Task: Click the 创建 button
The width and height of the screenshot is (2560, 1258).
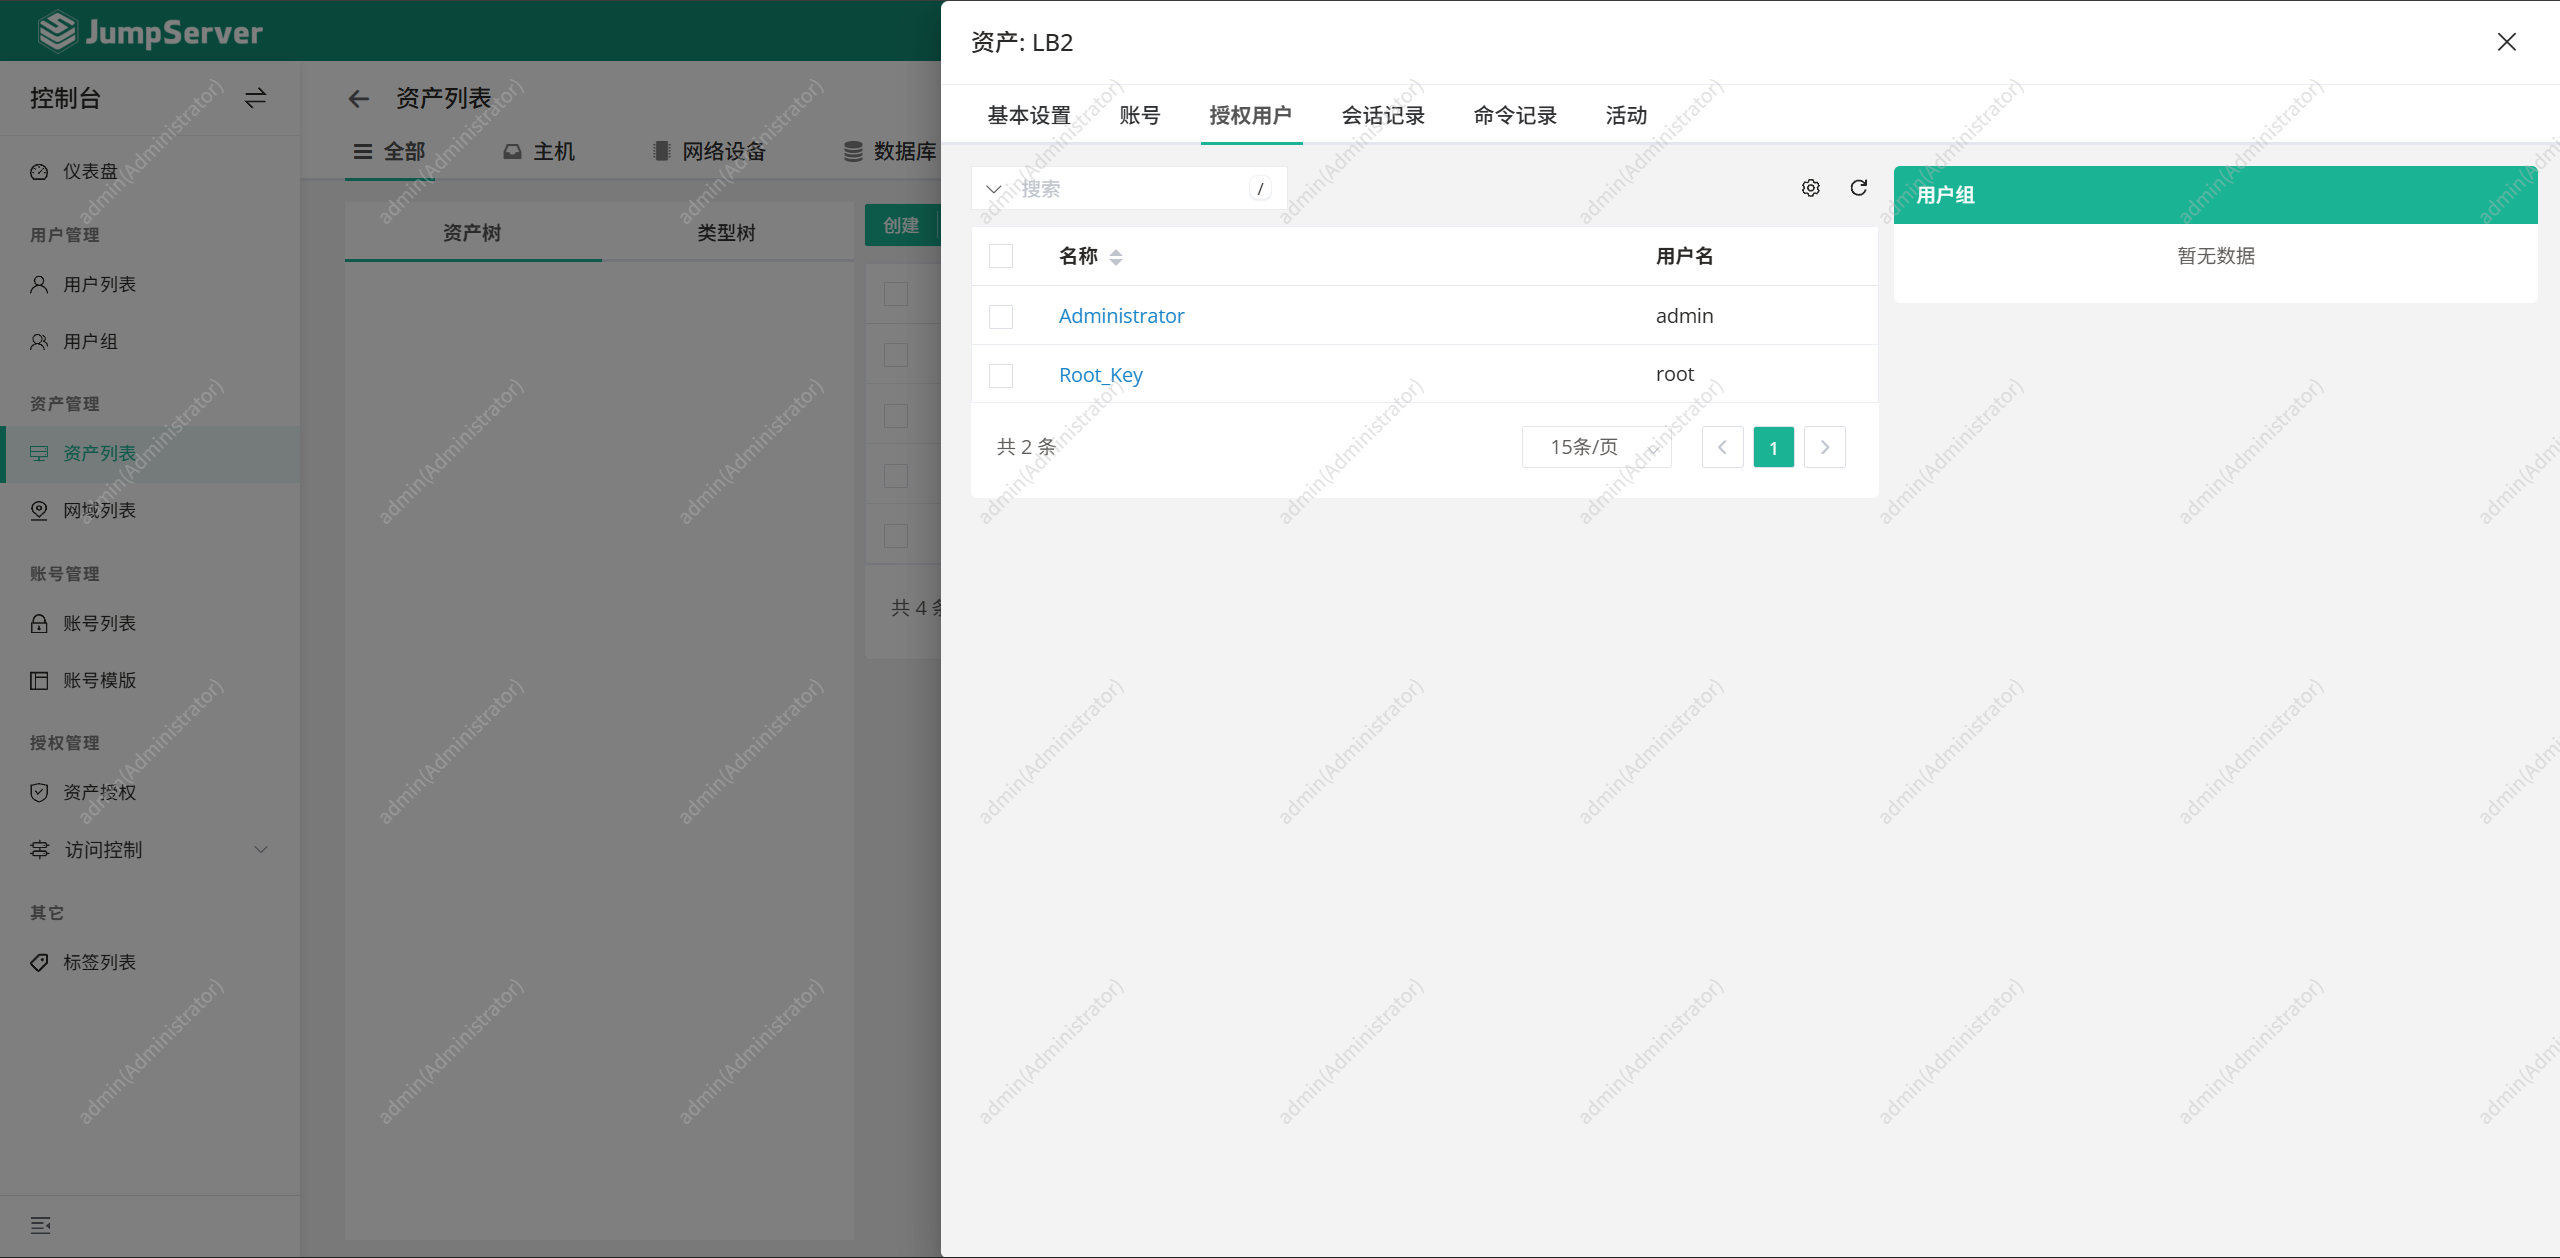Action: pos(901,226)
